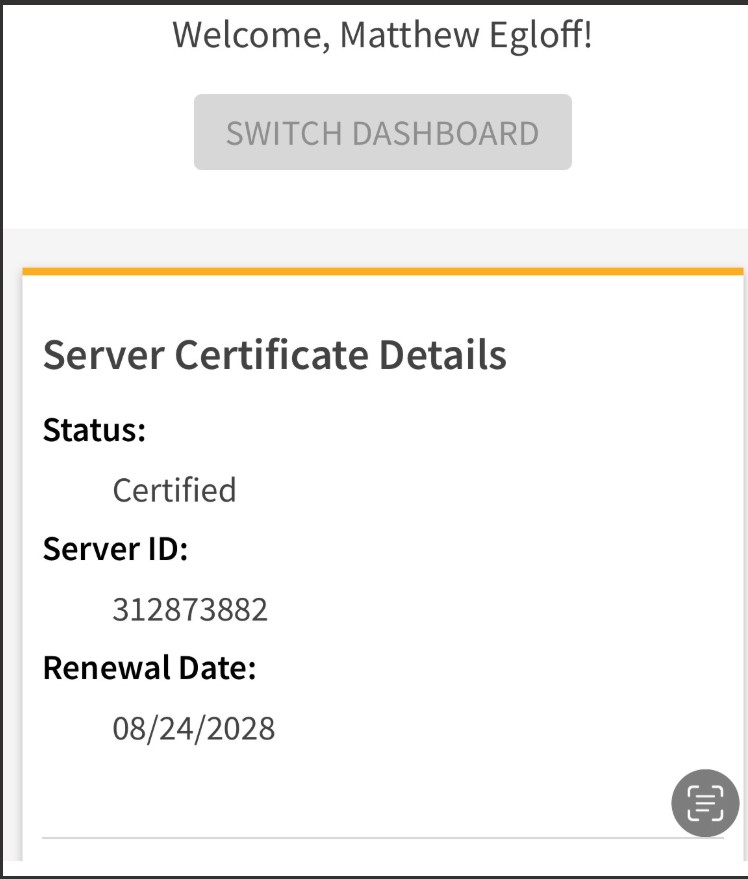Screen dimensions: 748x879
Task: Tap the floating text-scan icon
Action: point(705,803)
